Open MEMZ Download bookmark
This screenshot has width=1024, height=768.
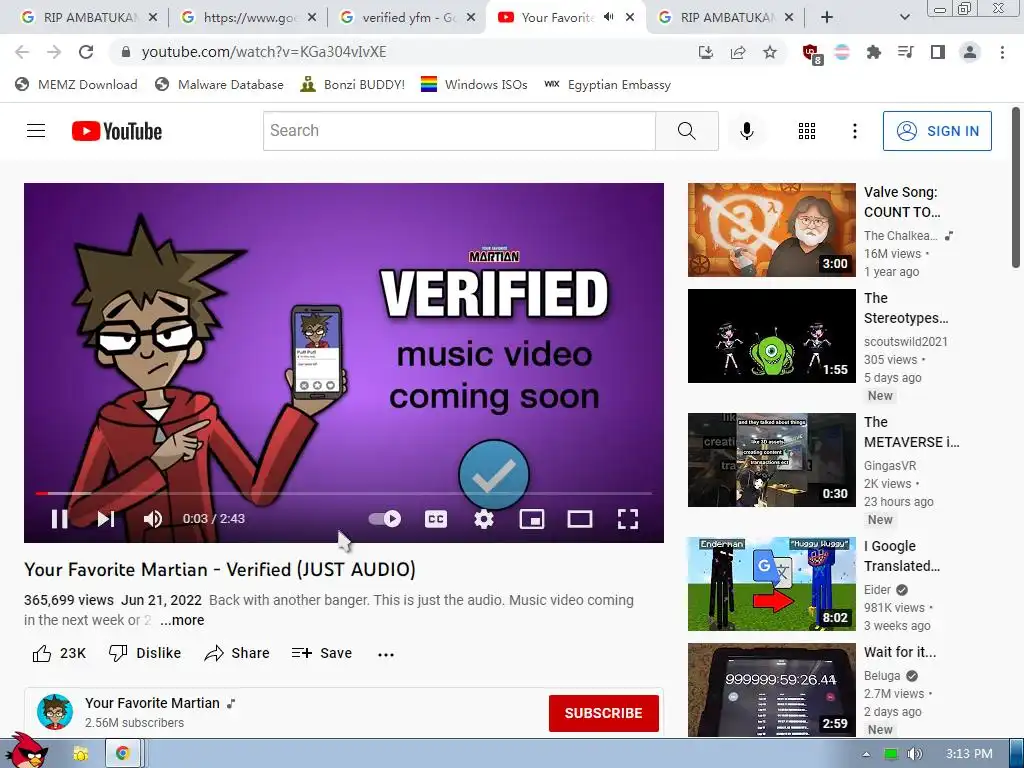pyautogui.click(x=76, y=84)
